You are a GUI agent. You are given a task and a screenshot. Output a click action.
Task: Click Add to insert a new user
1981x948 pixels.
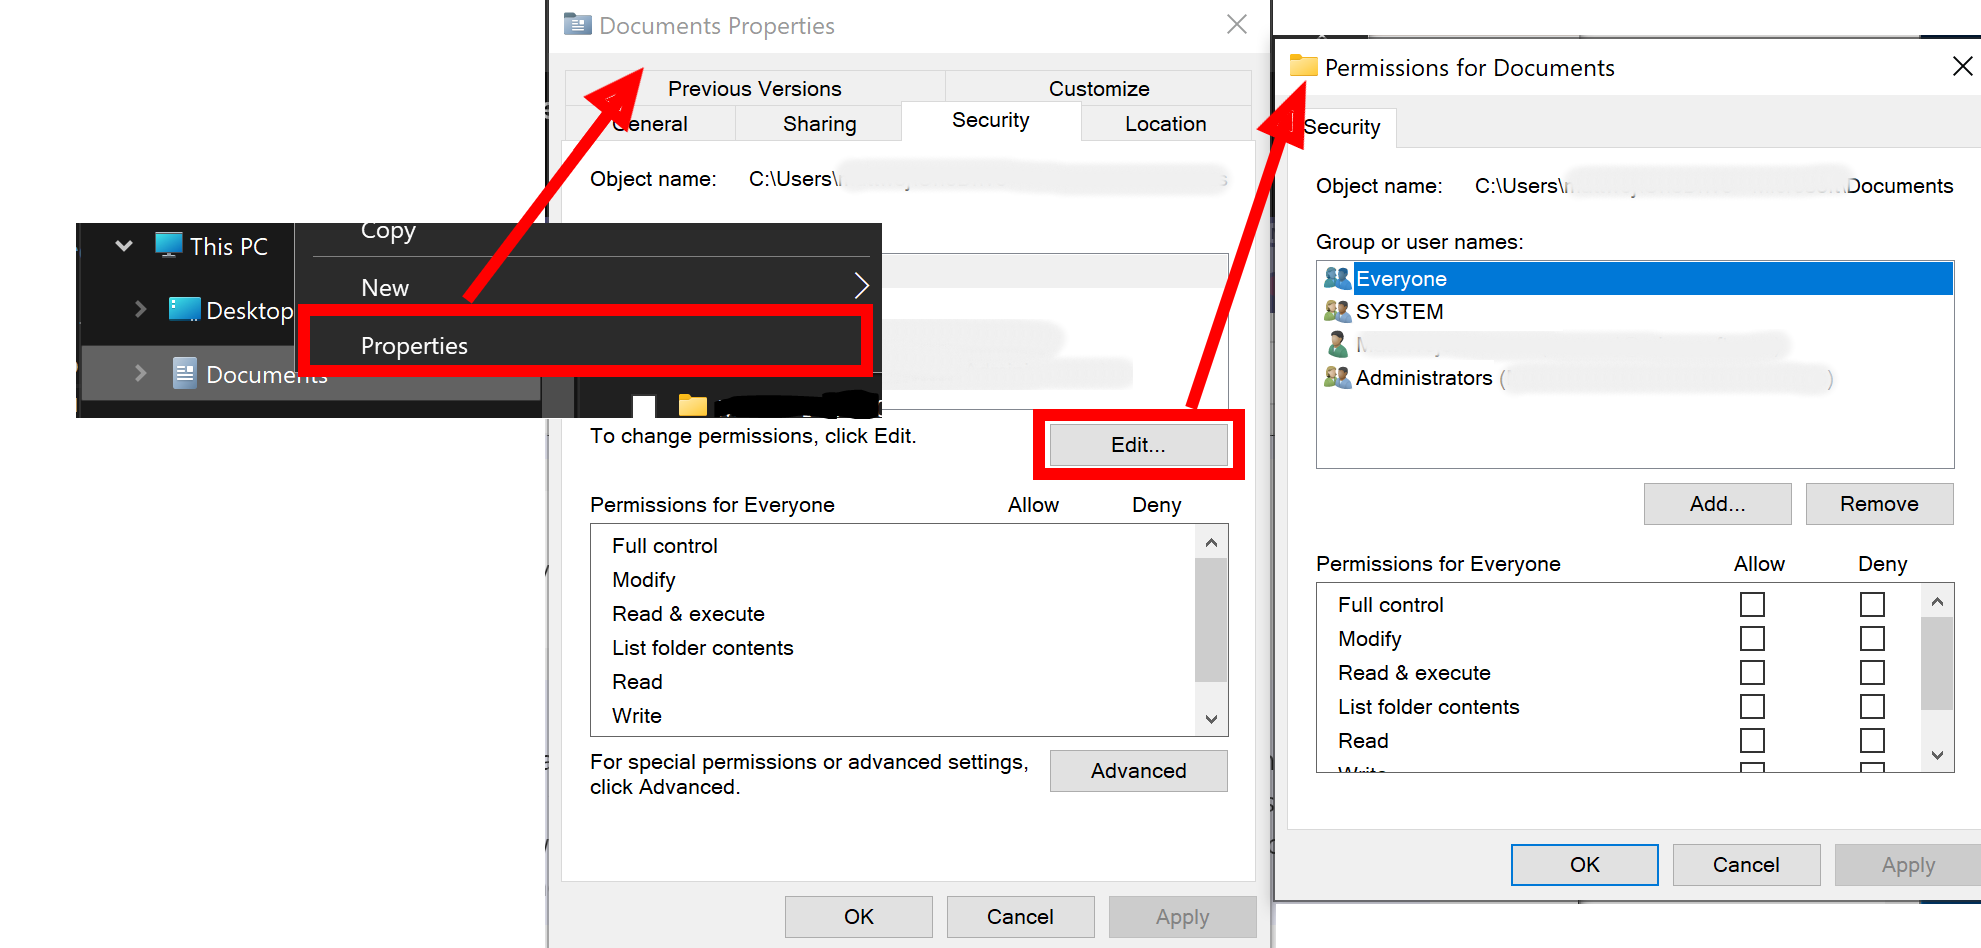click(1716, 503)
